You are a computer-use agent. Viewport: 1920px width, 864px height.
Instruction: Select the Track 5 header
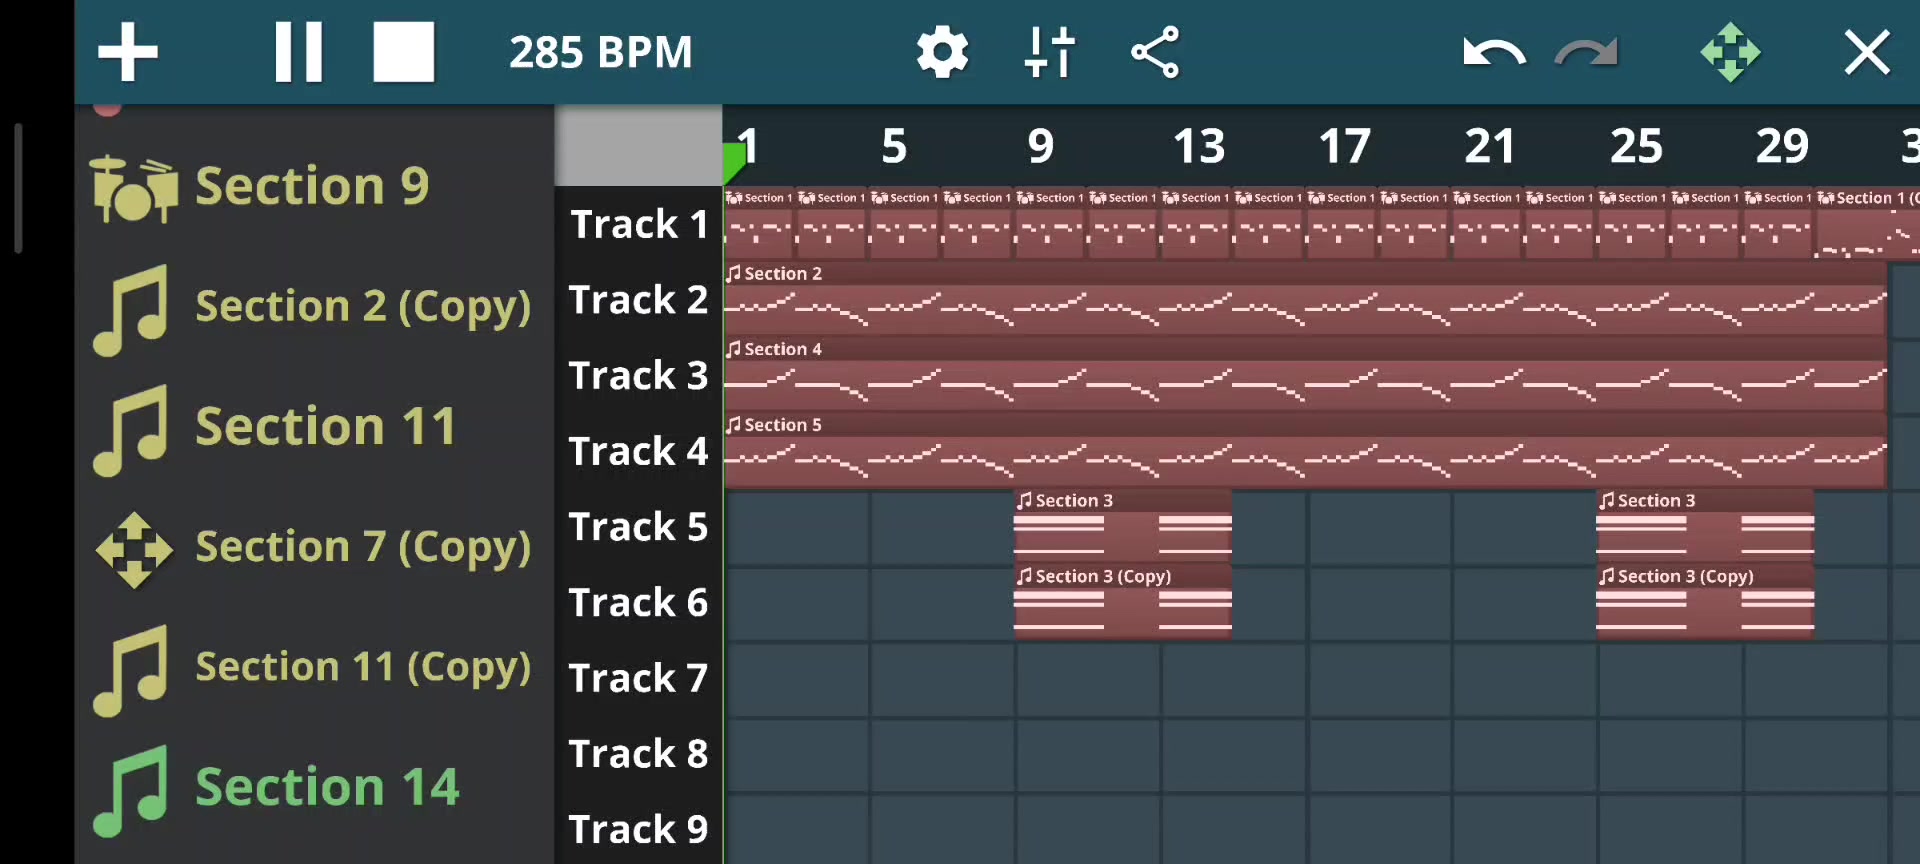(639, 527)
